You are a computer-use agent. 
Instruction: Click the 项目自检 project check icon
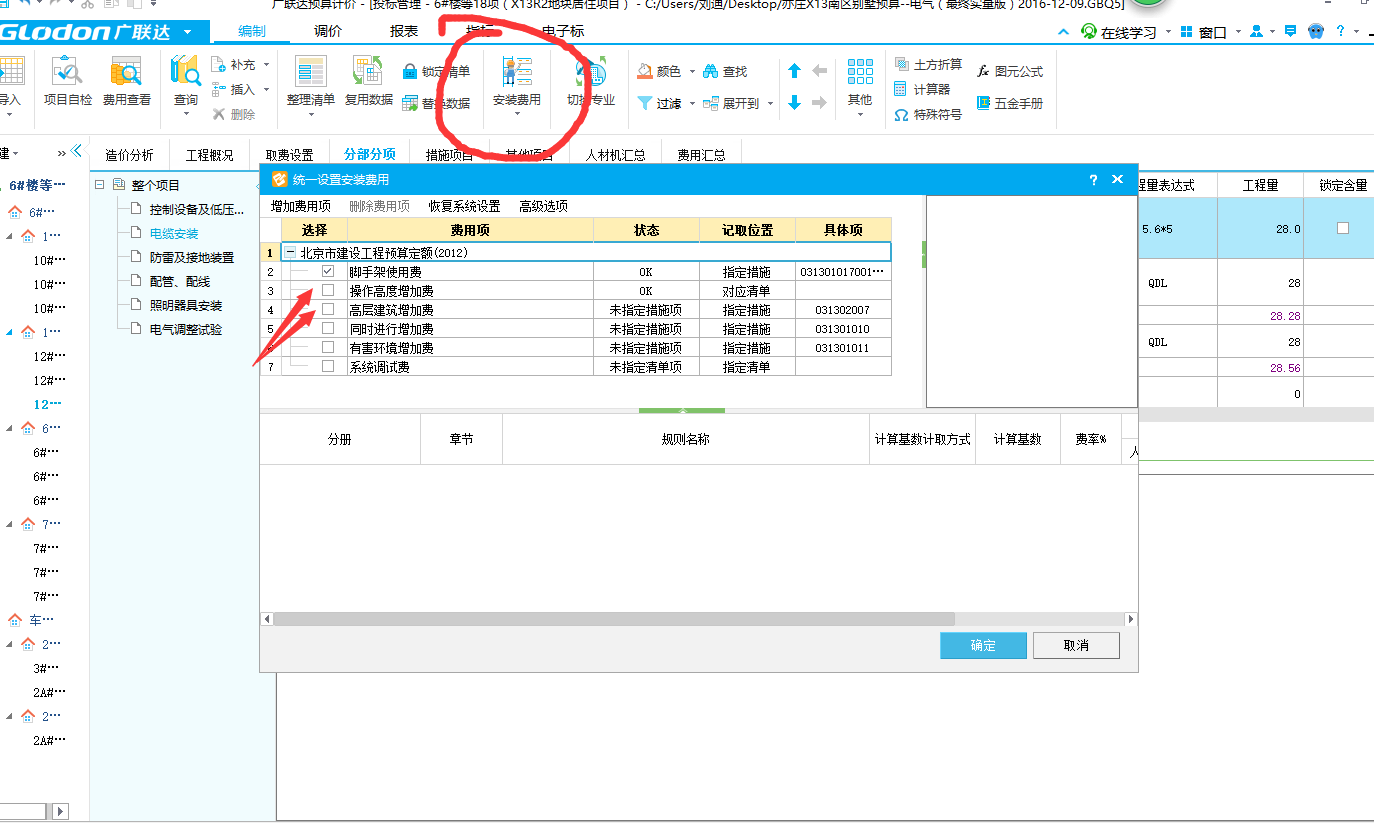68,72
